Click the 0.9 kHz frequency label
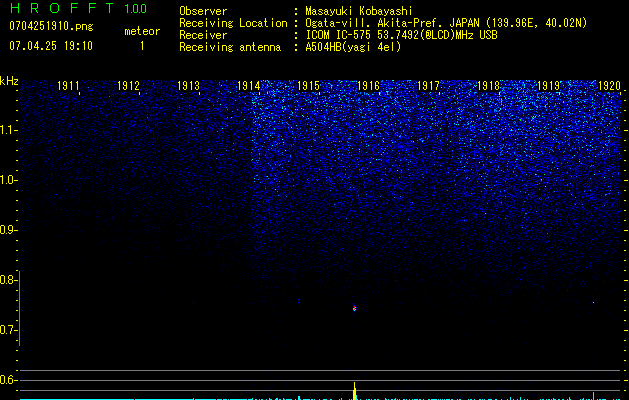Screen dimensions: 629x400 (7, 230)
